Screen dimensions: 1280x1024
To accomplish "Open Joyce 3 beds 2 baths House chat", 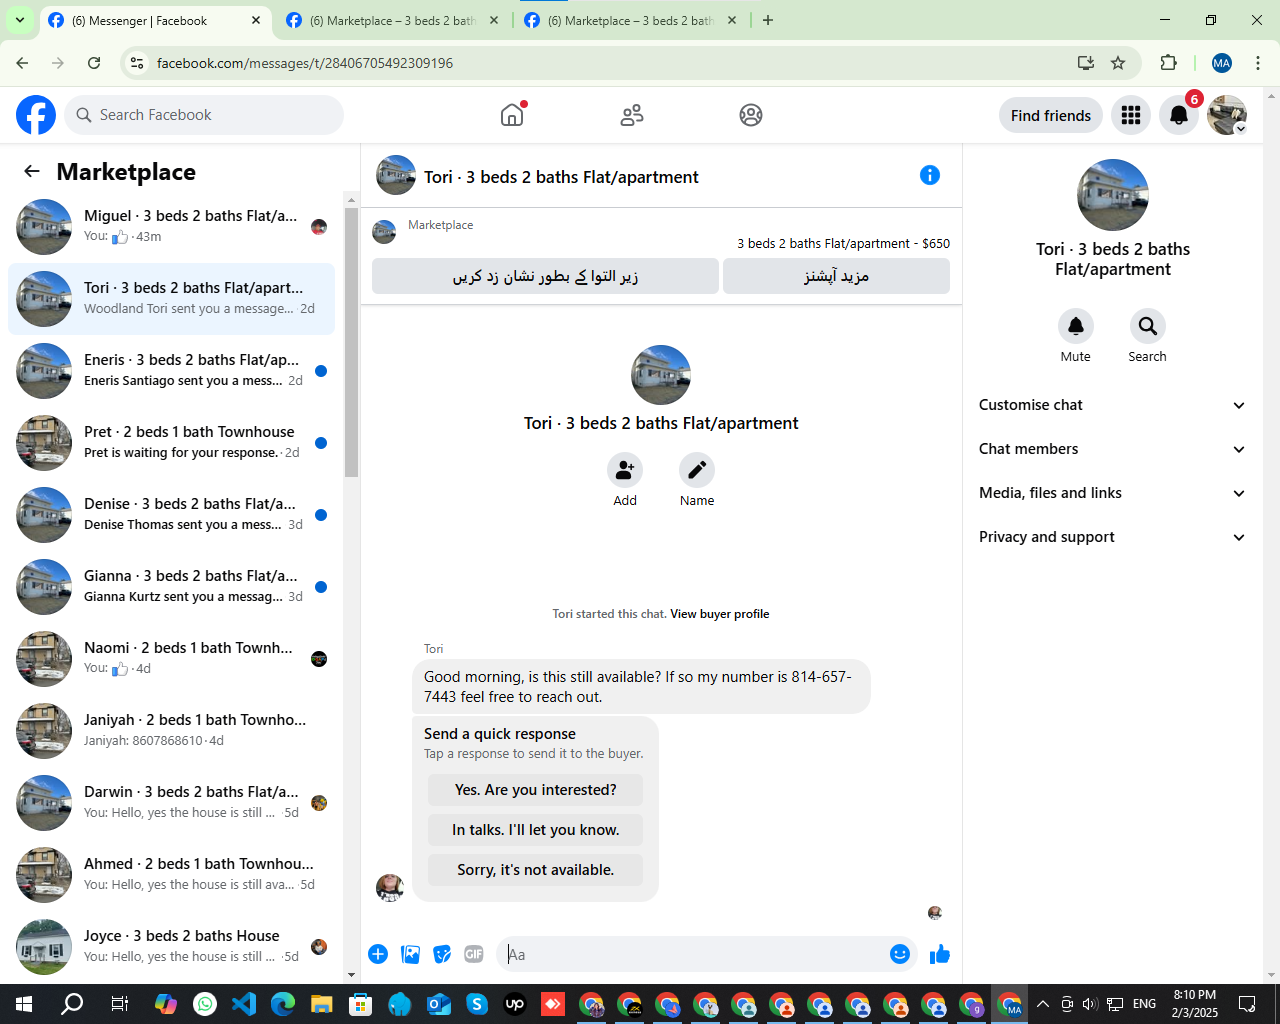I will pyautogui.click(x=171, y=947).
